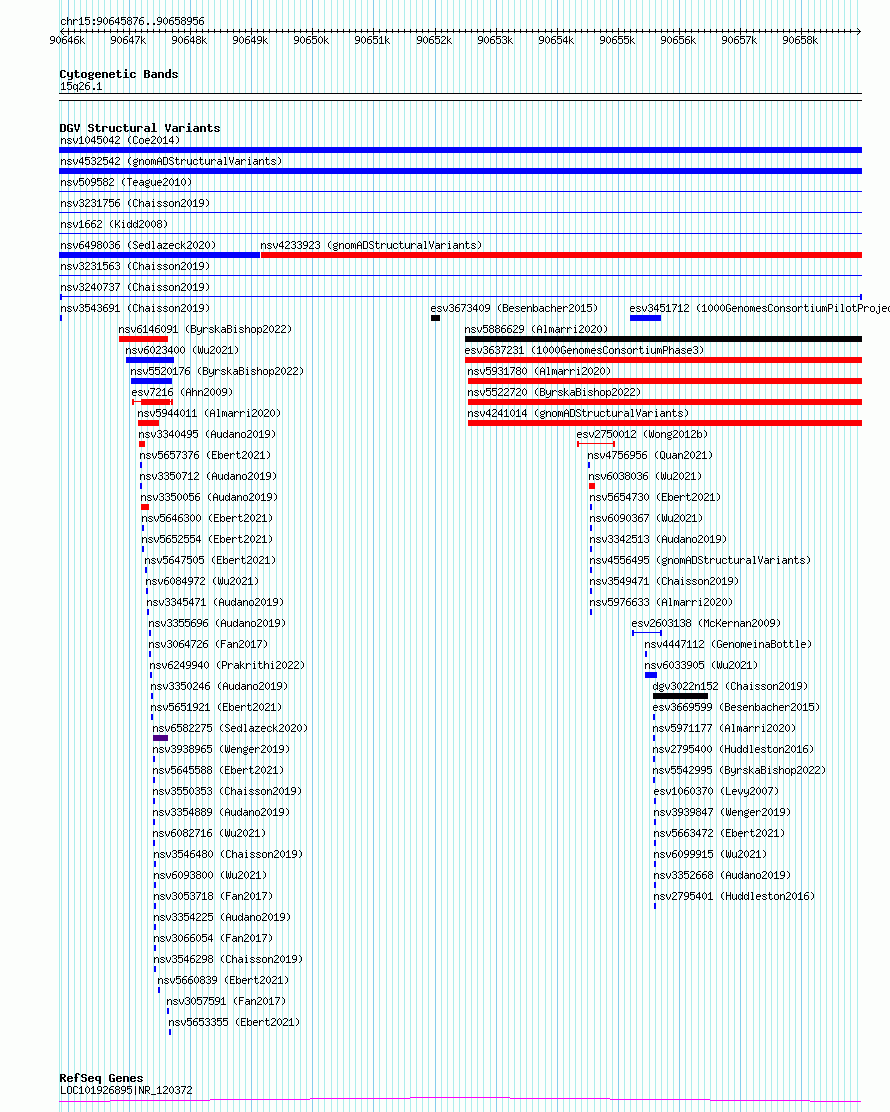Click esv2603138 (McKernan2009) label
The image size is (890, 1112).
(706, 623)
